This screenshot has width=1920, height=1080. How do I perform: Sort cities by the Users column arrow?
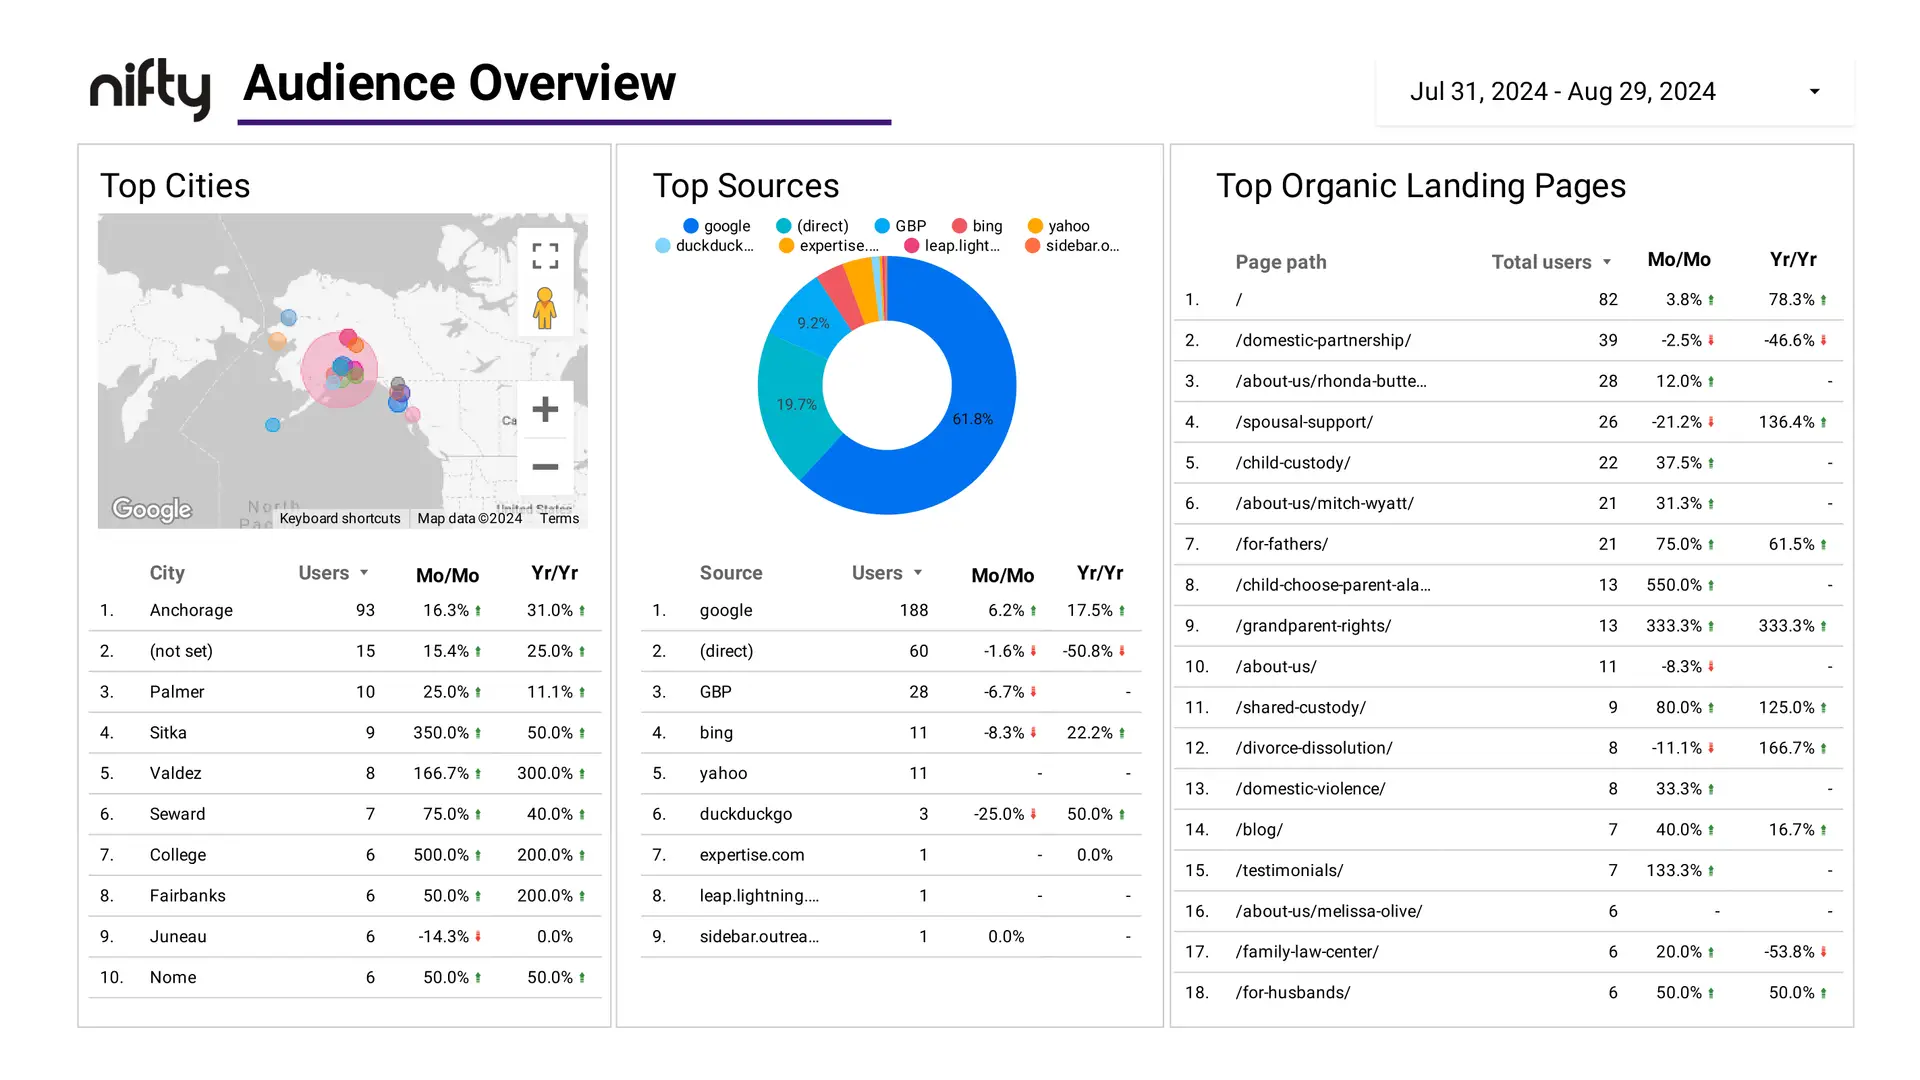[364, 573]
